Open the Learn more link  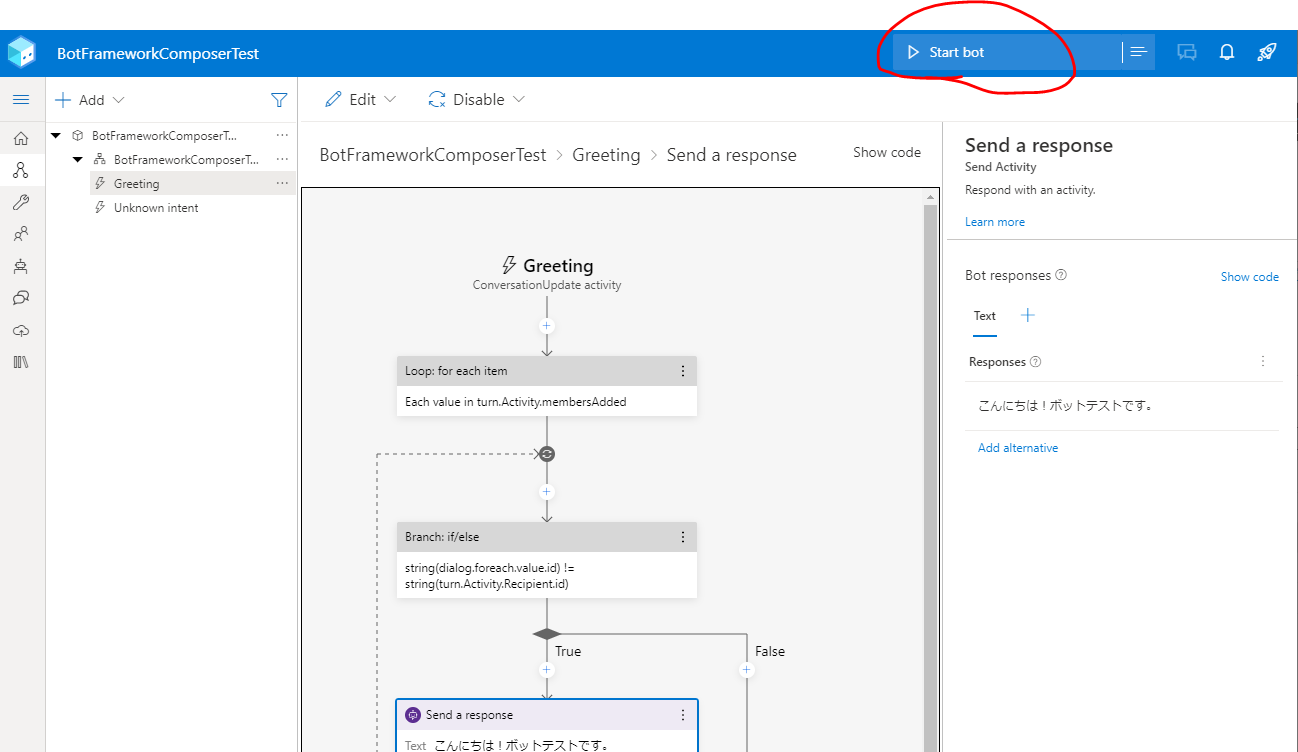[995, 222]
